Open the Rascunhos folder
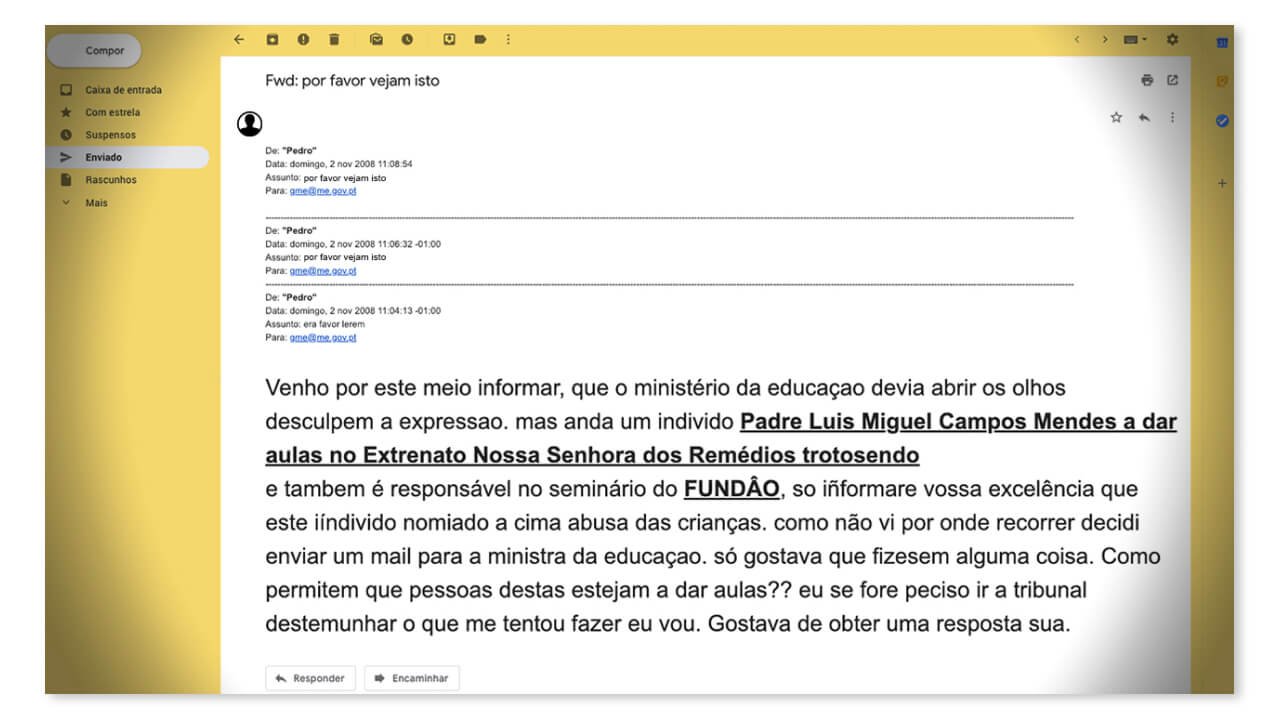Image resolution: width=1280 pixels, height=720 pixels. click(111, 180)
